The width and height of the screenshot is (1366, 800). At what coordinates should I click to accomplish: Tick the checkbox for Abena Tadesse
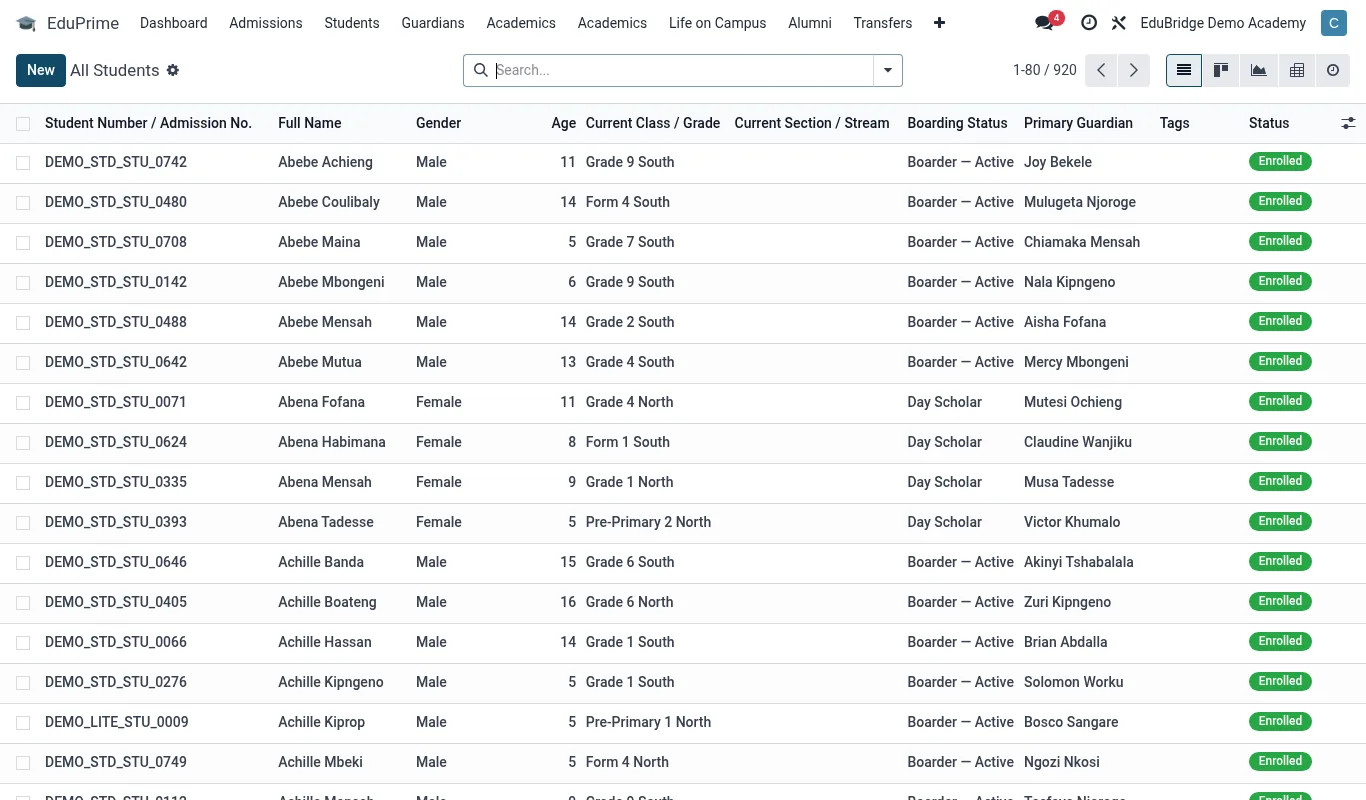pyautogui.click(x=23, y=523)
